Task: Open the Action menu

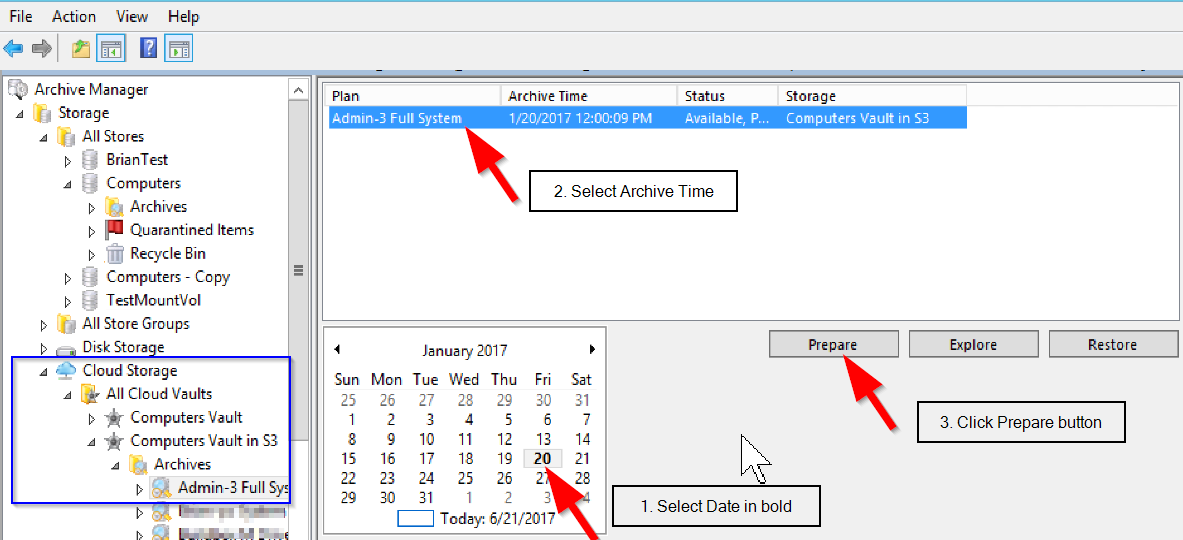Action: [74, 16]
